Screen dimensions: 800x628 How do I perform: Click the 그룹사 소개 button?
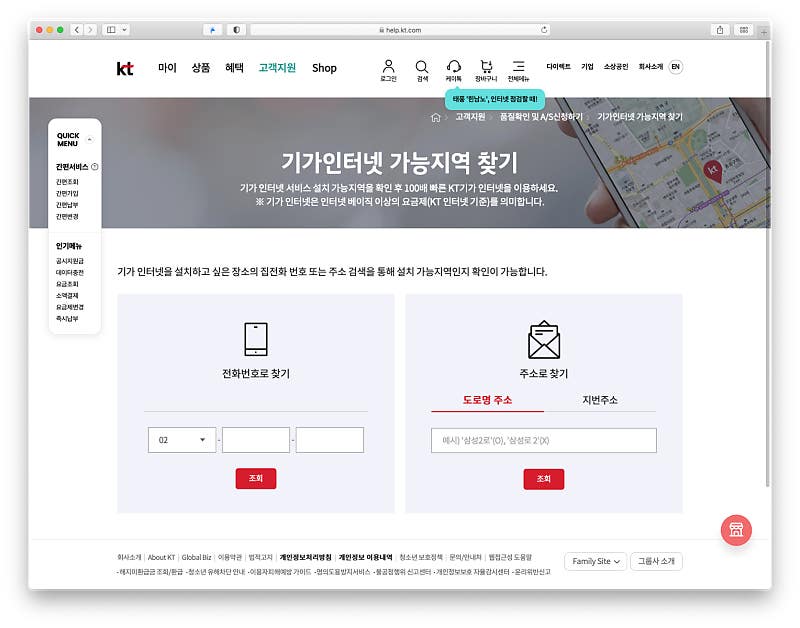(x=656, y=561)
